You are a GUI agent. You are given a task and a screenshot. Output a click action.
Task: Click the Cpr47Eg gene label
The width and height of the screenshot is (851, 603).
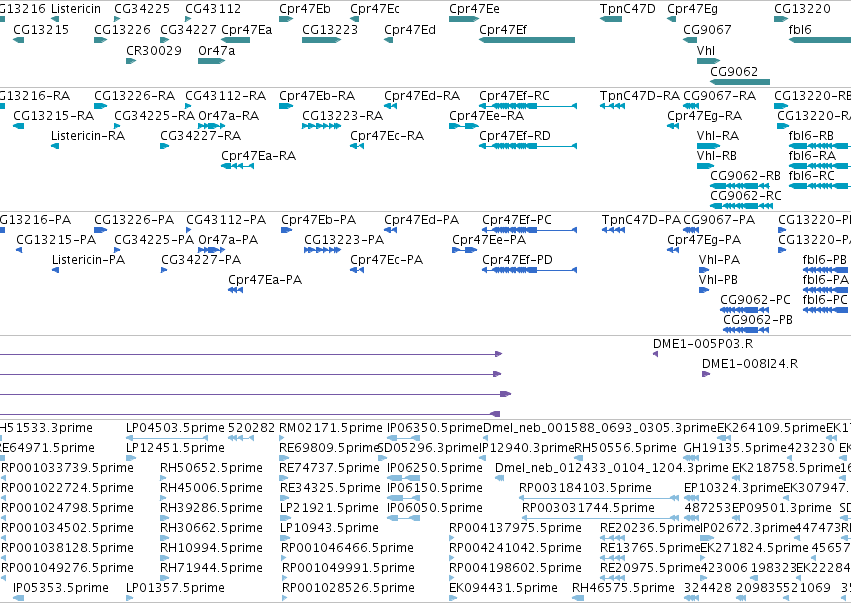693,9
